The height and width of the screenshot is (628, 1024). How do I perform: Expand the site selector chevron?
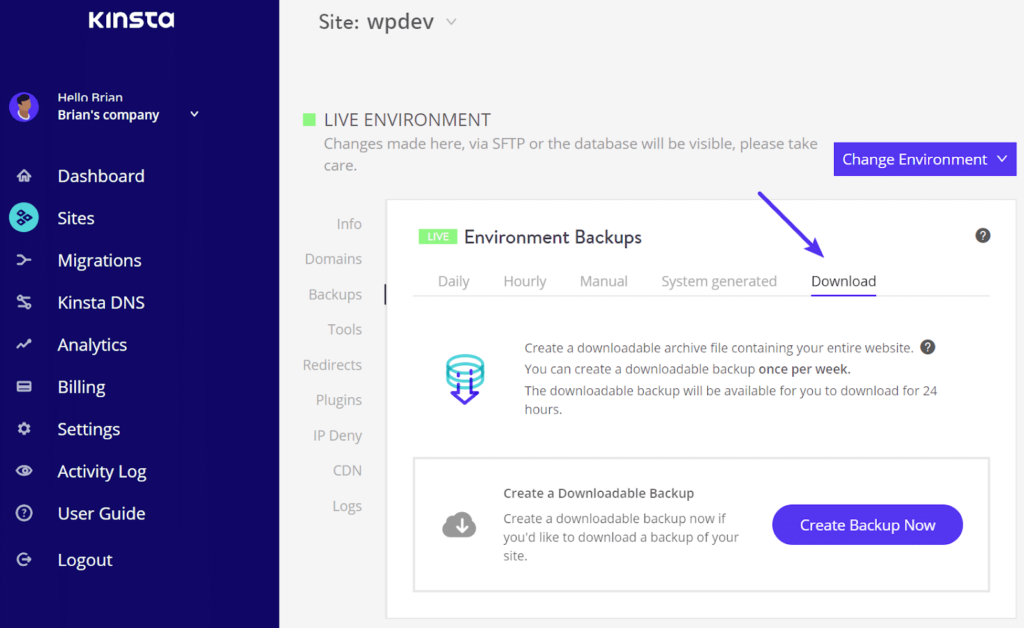coord(451,22)
